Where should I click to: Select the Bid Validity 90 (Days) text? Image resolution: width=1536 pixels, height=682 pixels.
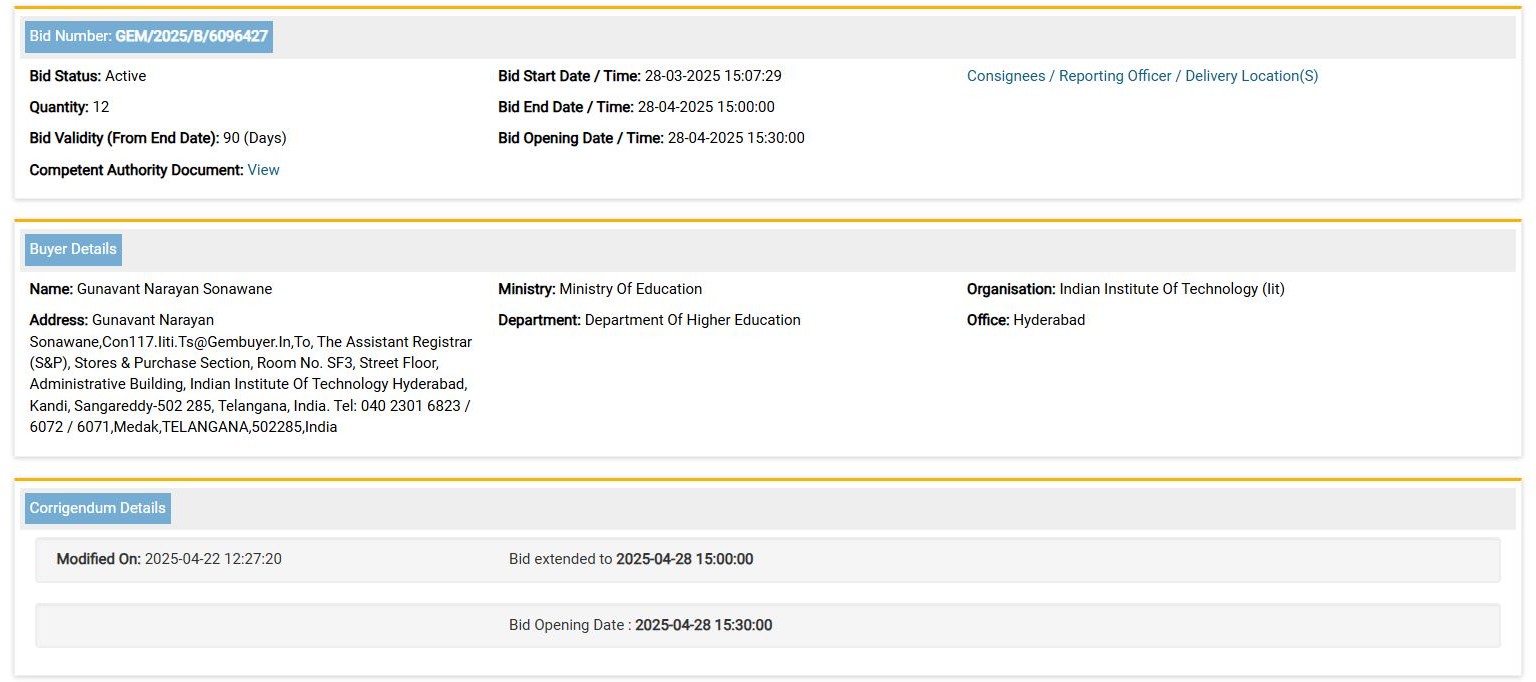pyautogui.click(x=158, y=138)
